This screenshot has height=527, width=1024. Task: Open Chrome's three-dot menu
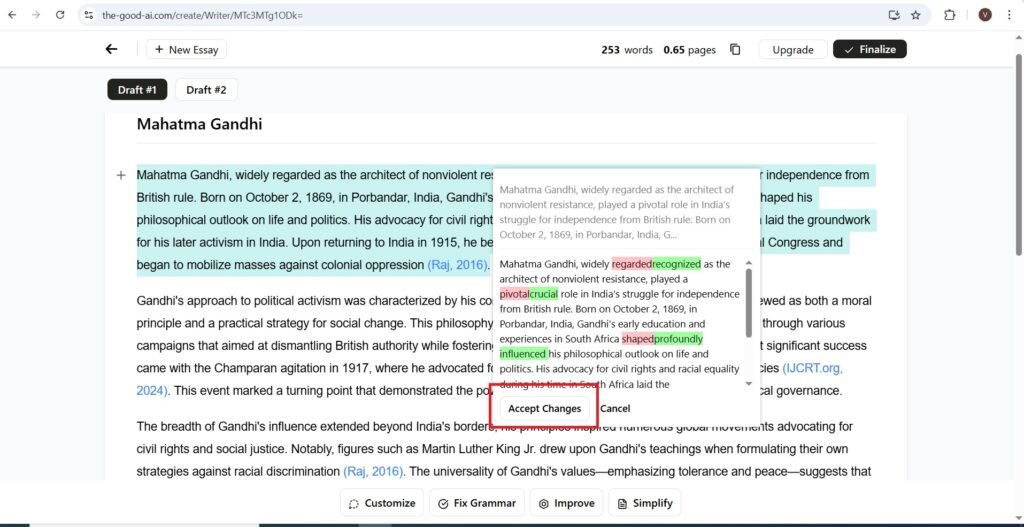(1010, 15)
